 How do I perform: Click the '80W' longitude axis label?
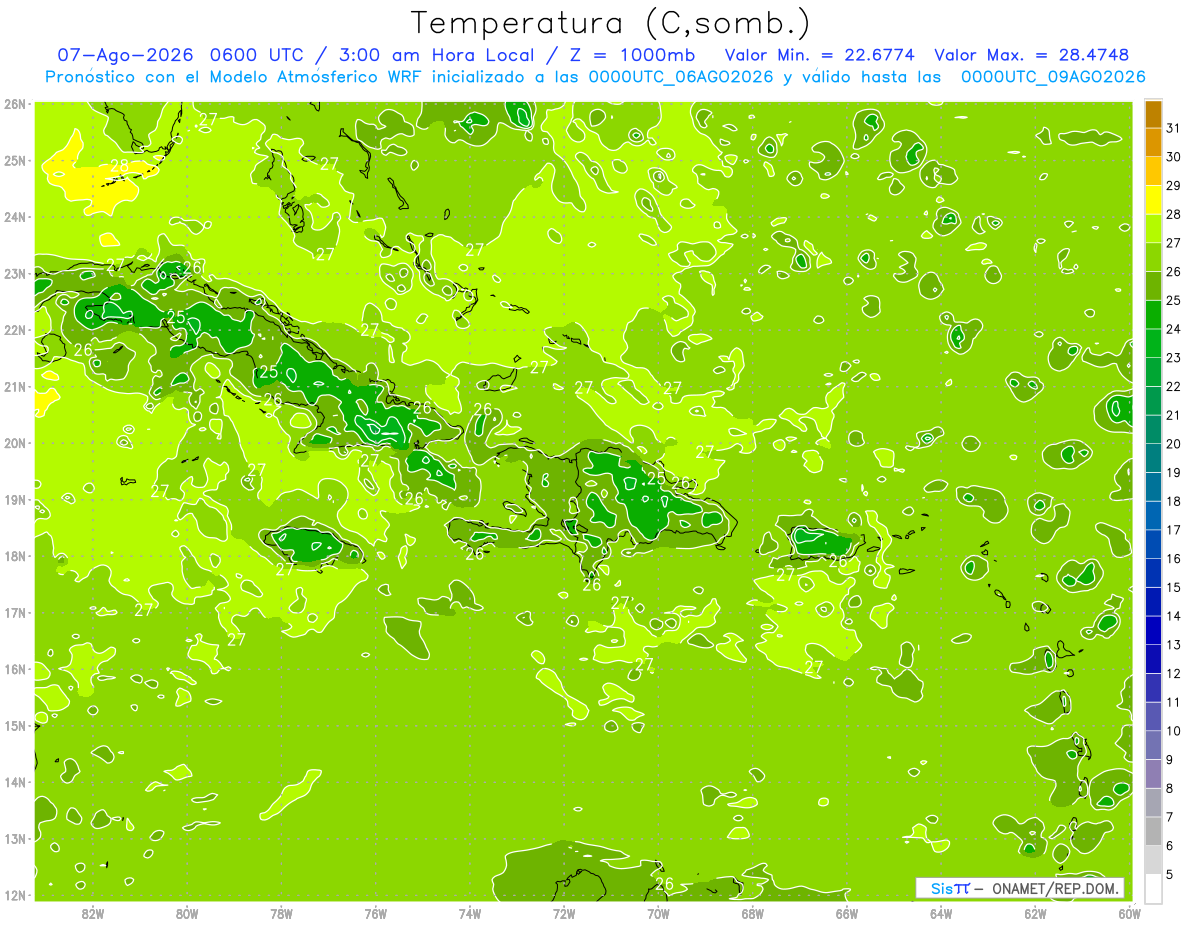pyautogui.click(x=188, y=913)
